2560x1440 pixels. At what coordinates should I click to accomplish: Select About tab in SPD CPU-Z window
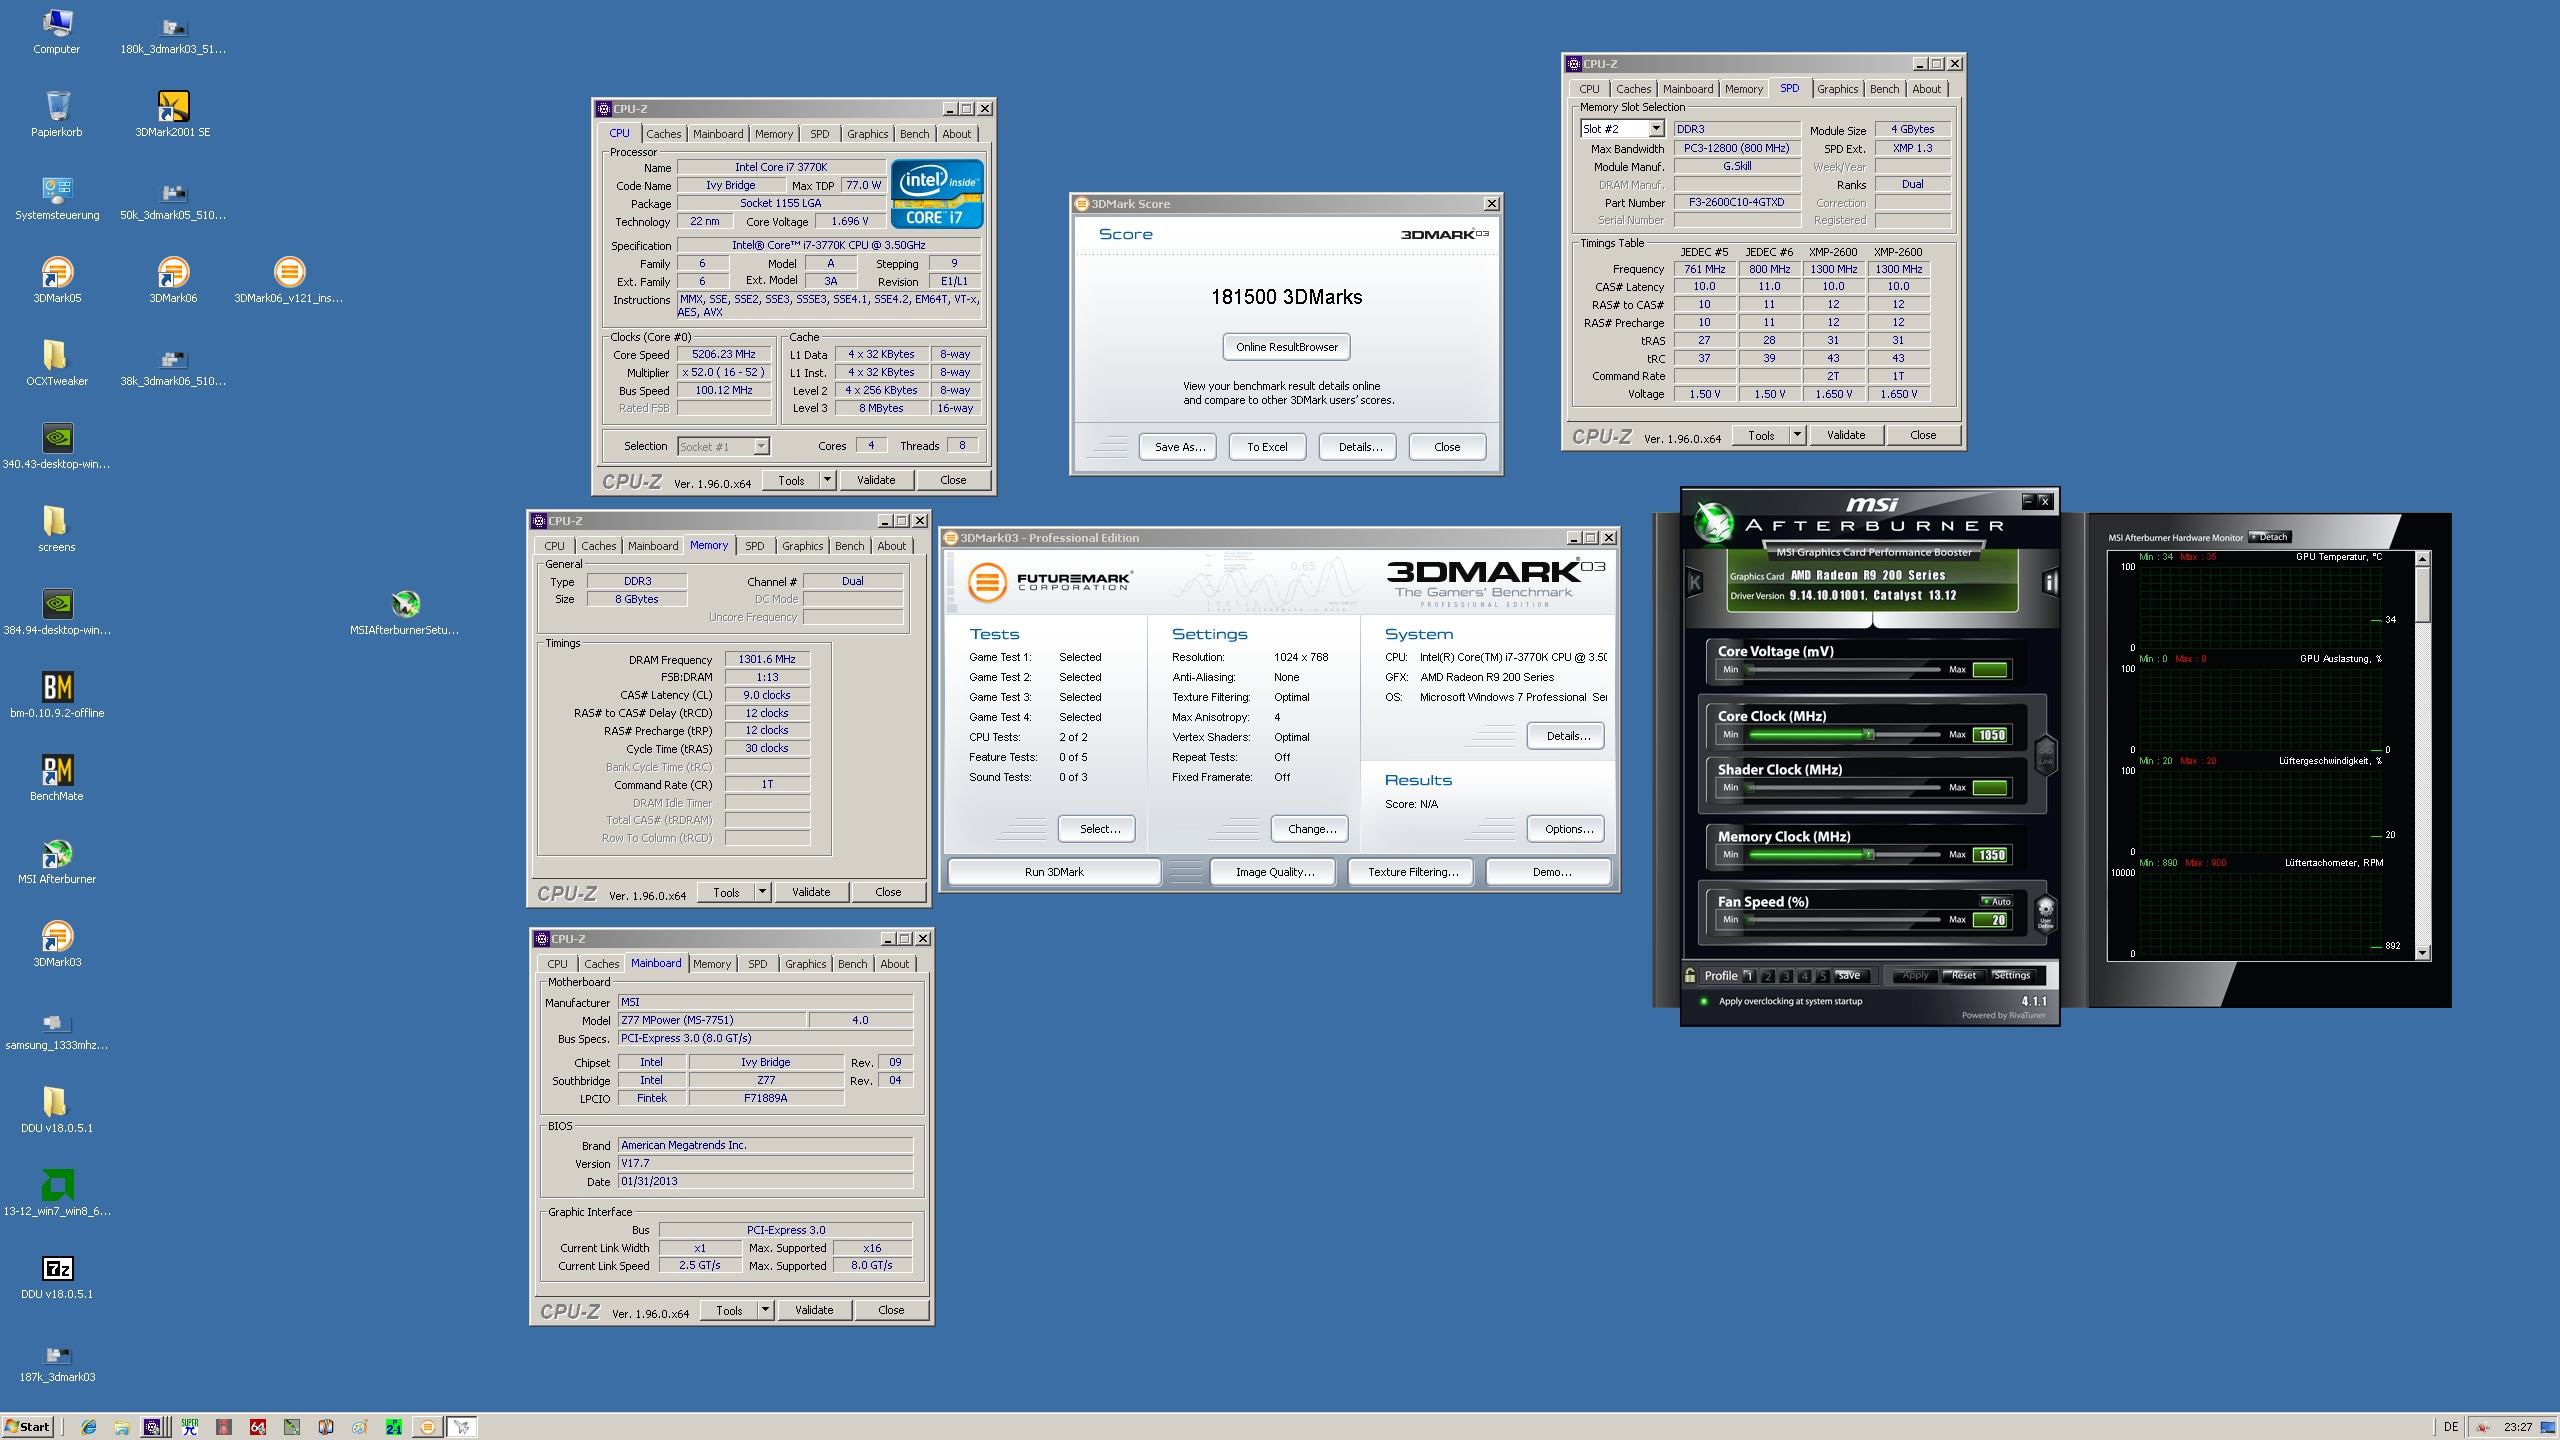point(1926,89)
